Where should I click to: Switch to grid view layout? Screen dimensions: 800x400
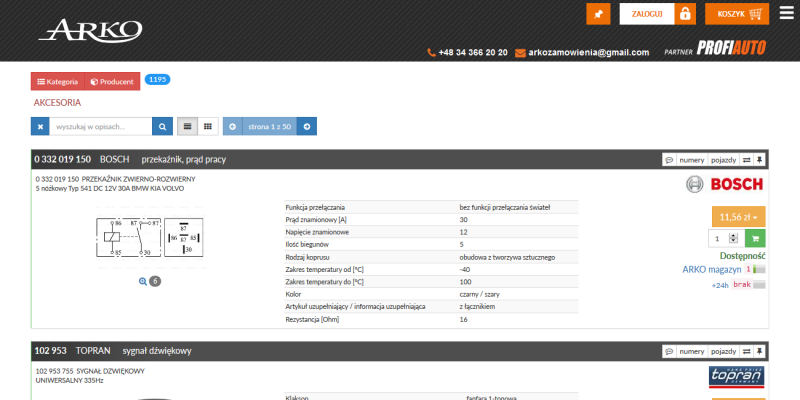point(208,127)
